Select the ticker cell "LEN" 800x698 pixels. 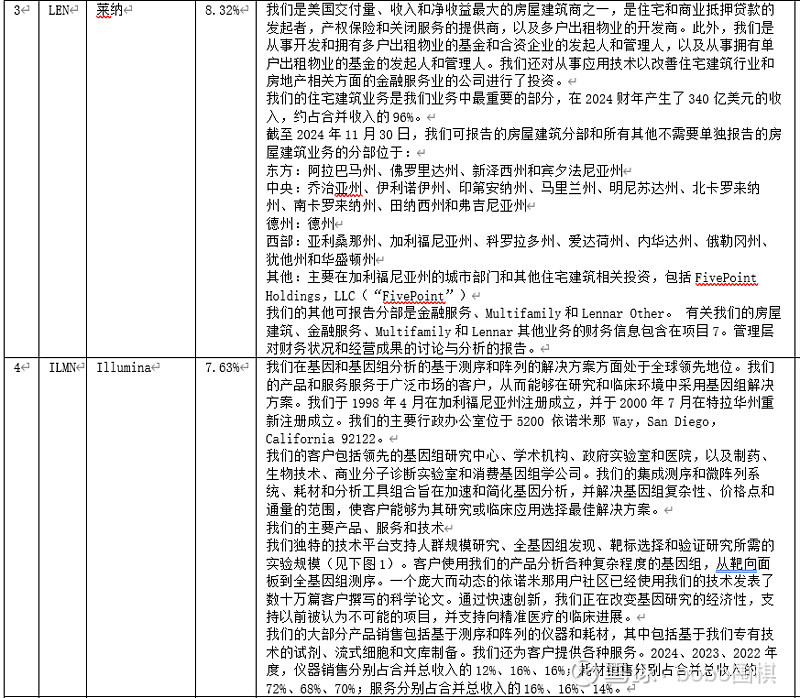[x=60, y=10]
